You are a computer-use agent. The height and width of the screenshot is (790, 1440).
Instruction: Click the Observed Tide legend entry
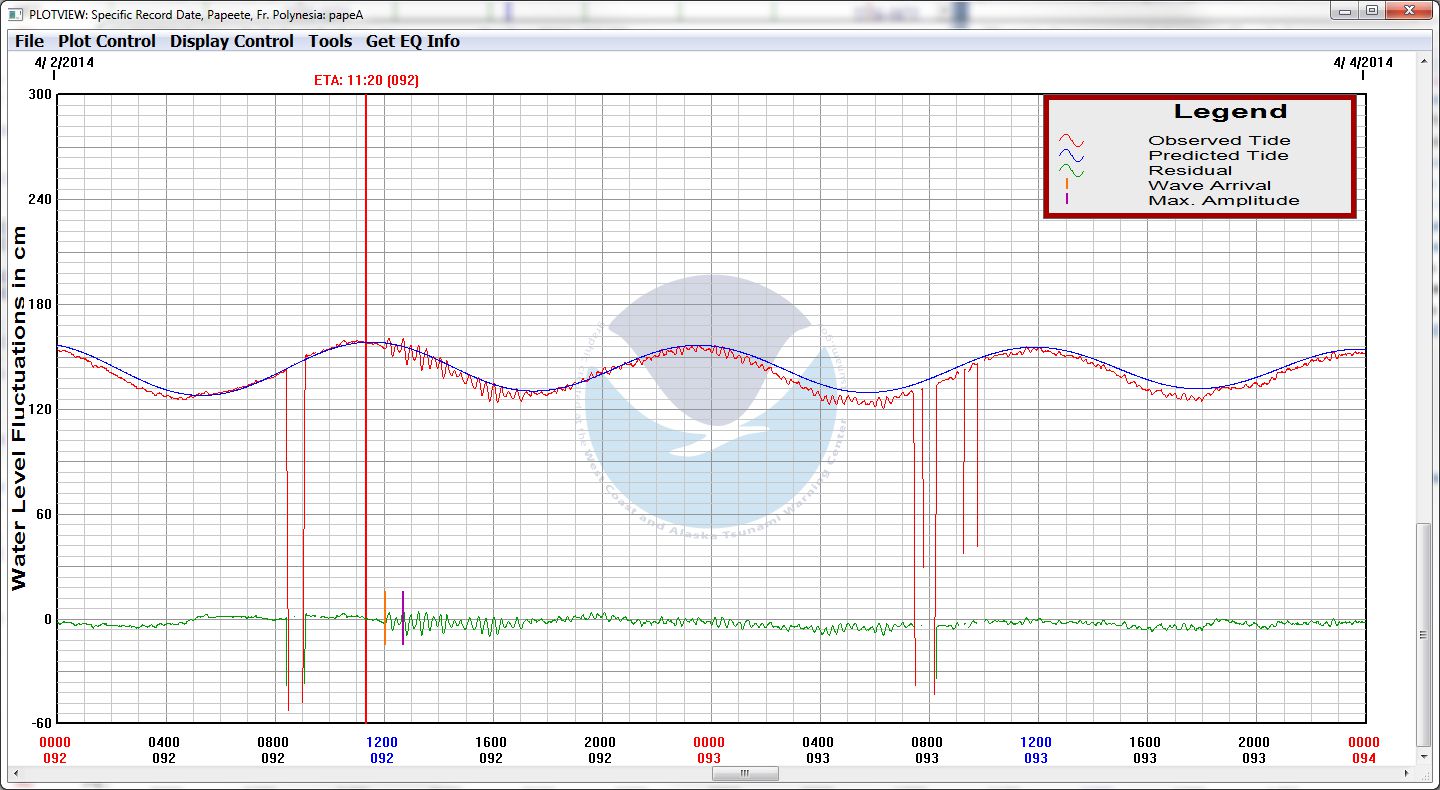coord(1219,141)
